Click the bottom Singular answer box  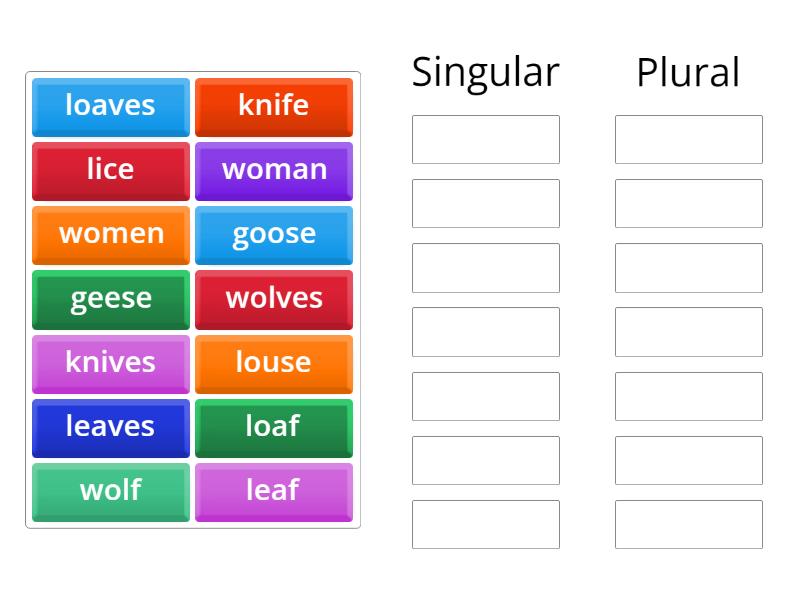click(485, 524)
